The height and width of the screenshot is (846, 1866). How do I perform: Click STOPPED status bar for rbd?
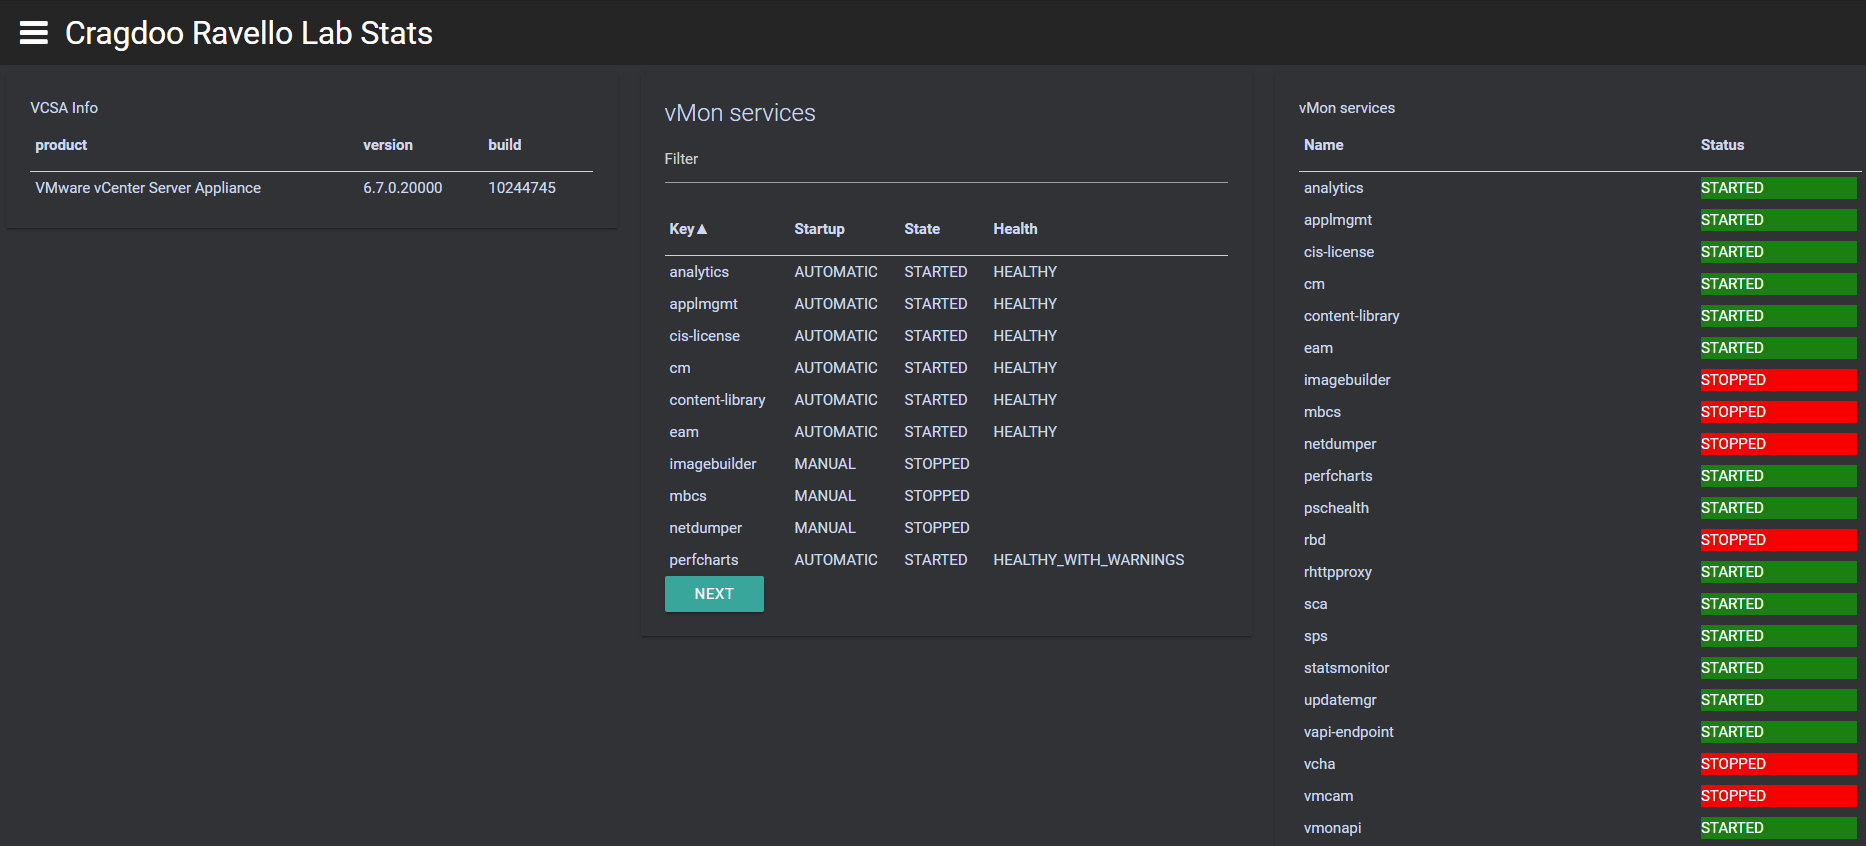[1778, 540]
